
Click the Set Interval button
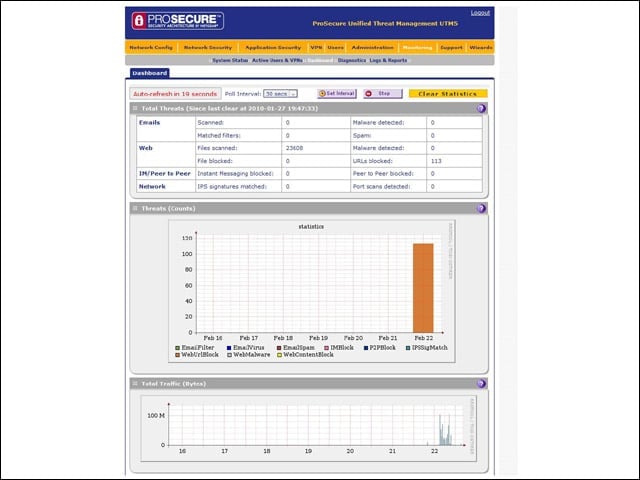(x=337, y=93)
